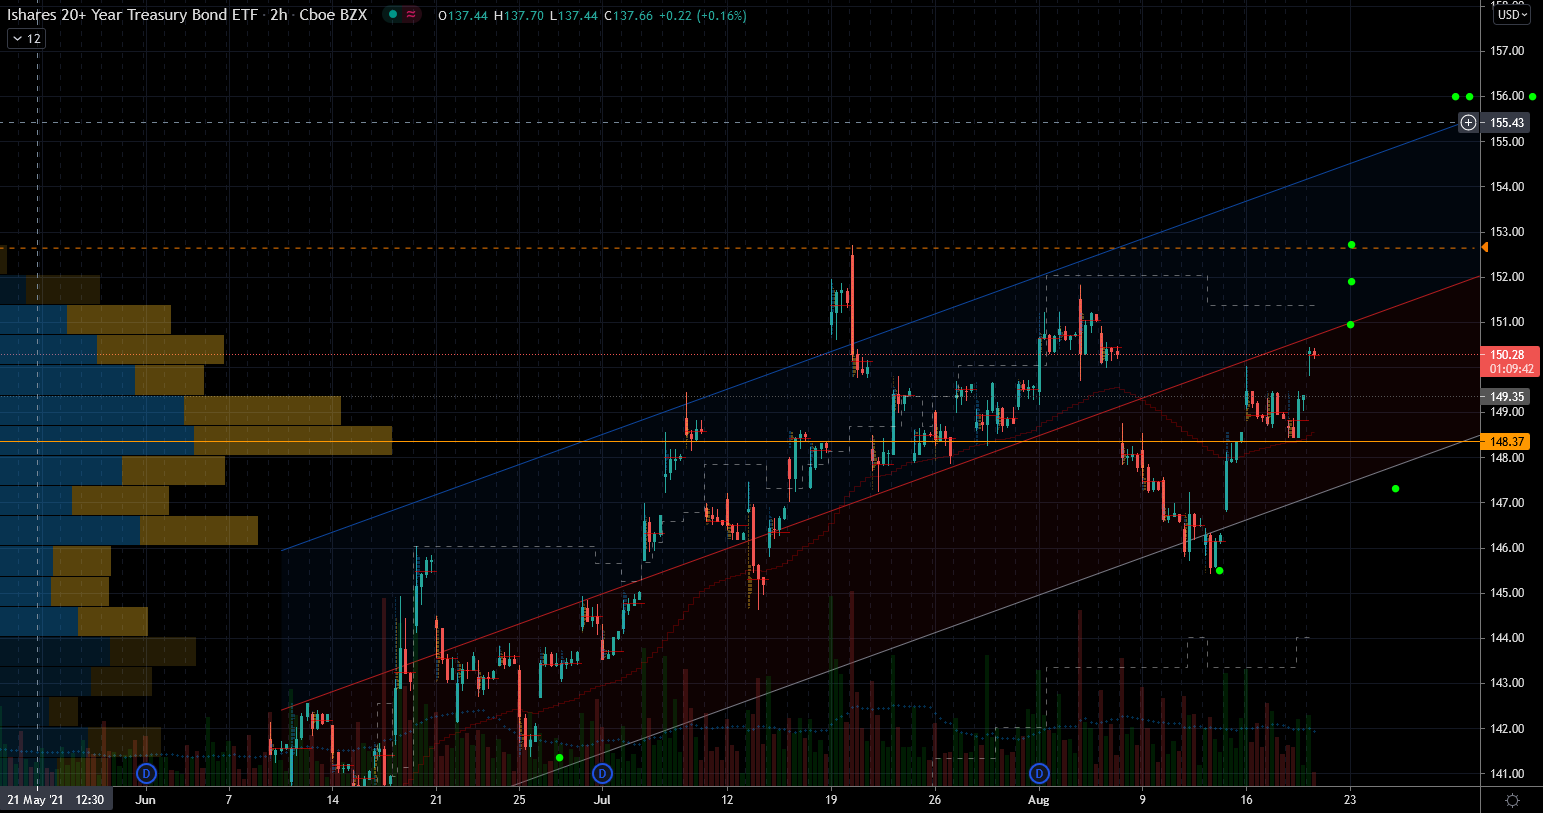Collapse the indicator legend showing 12
1543x813 pixels.
point(26,39)
